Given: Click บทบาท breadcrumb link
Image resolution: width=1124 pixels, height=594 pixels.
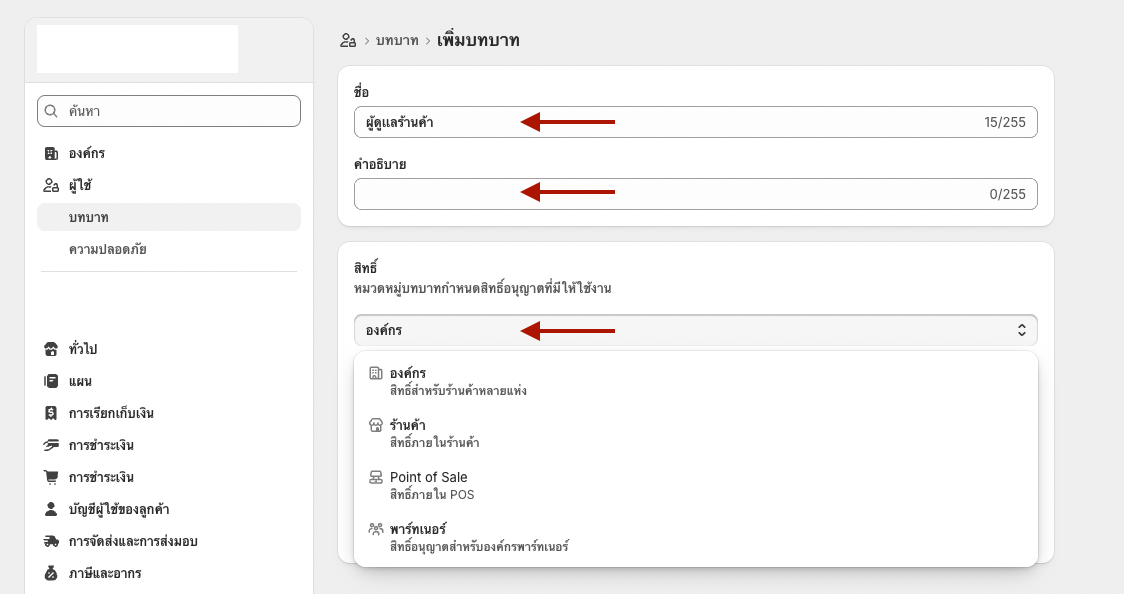Looking at the screenshot, I should pyautogui.click(x=397, y=41).
